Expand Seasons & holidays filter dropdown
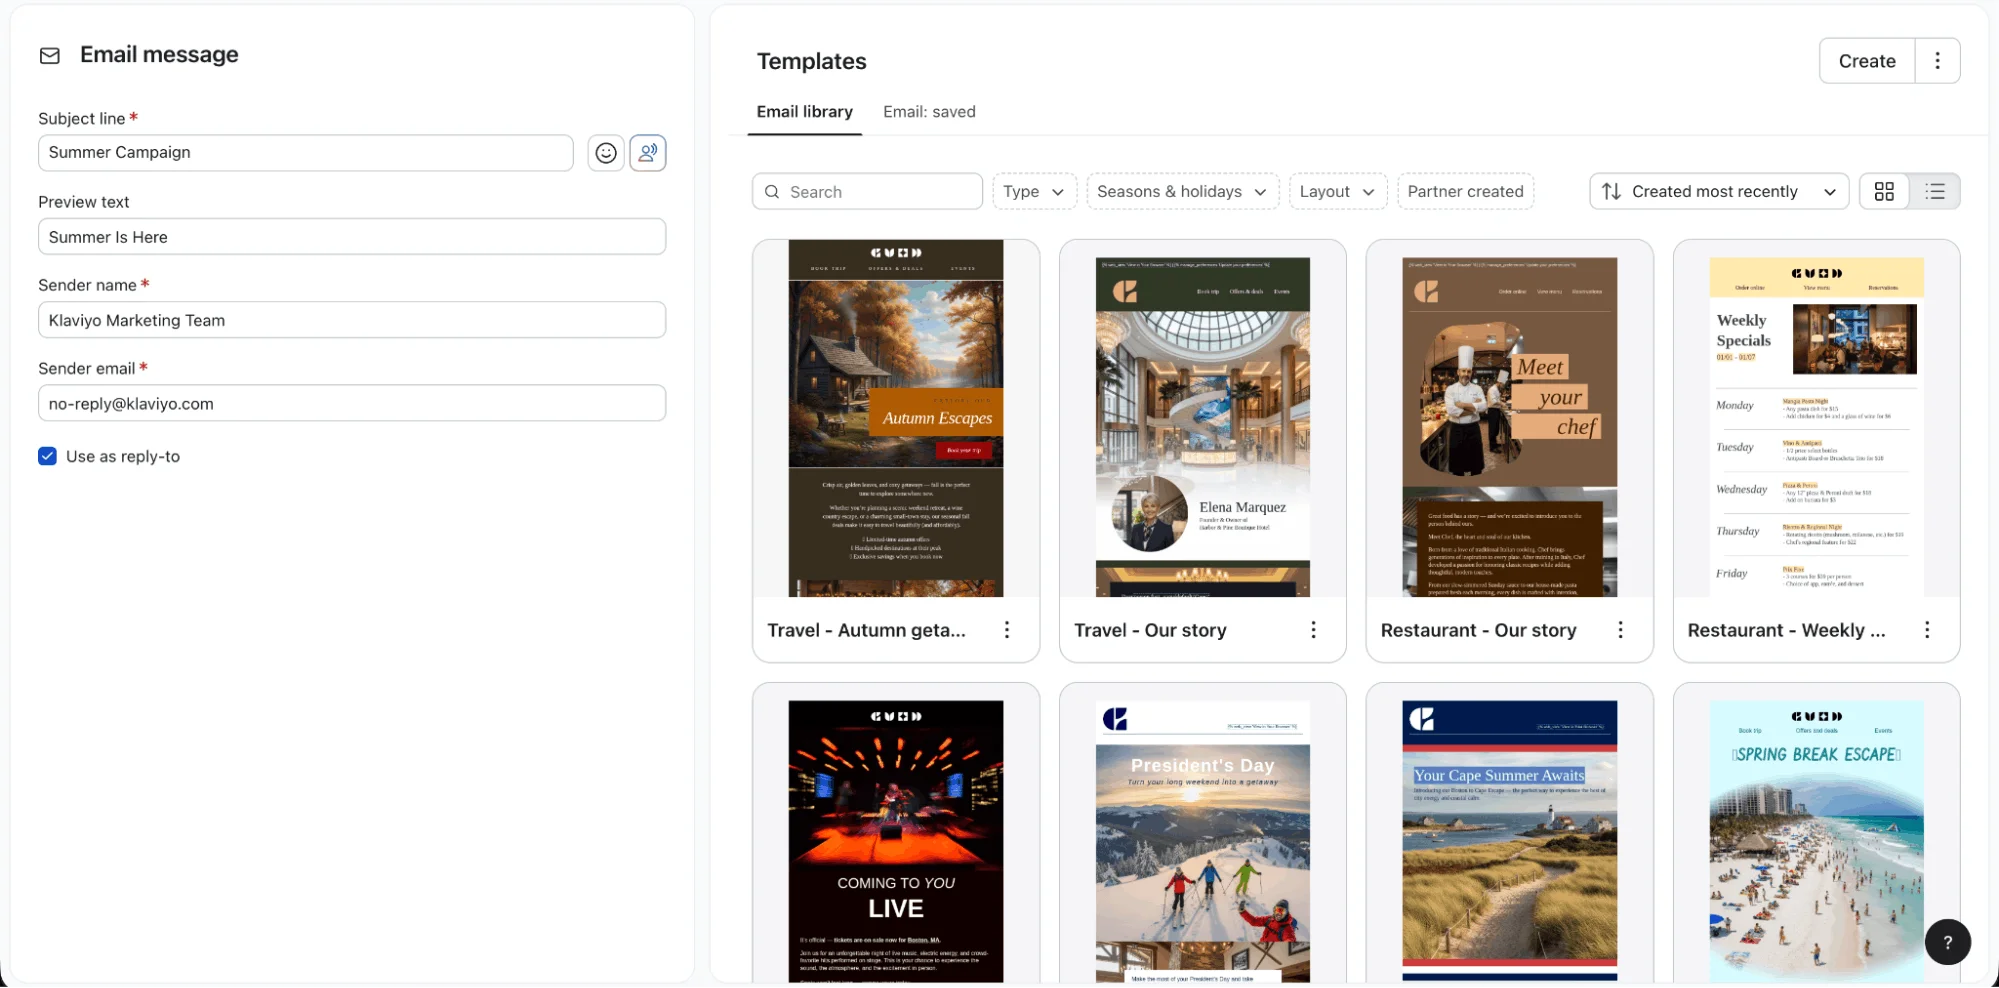 [x=1182, y=192]
